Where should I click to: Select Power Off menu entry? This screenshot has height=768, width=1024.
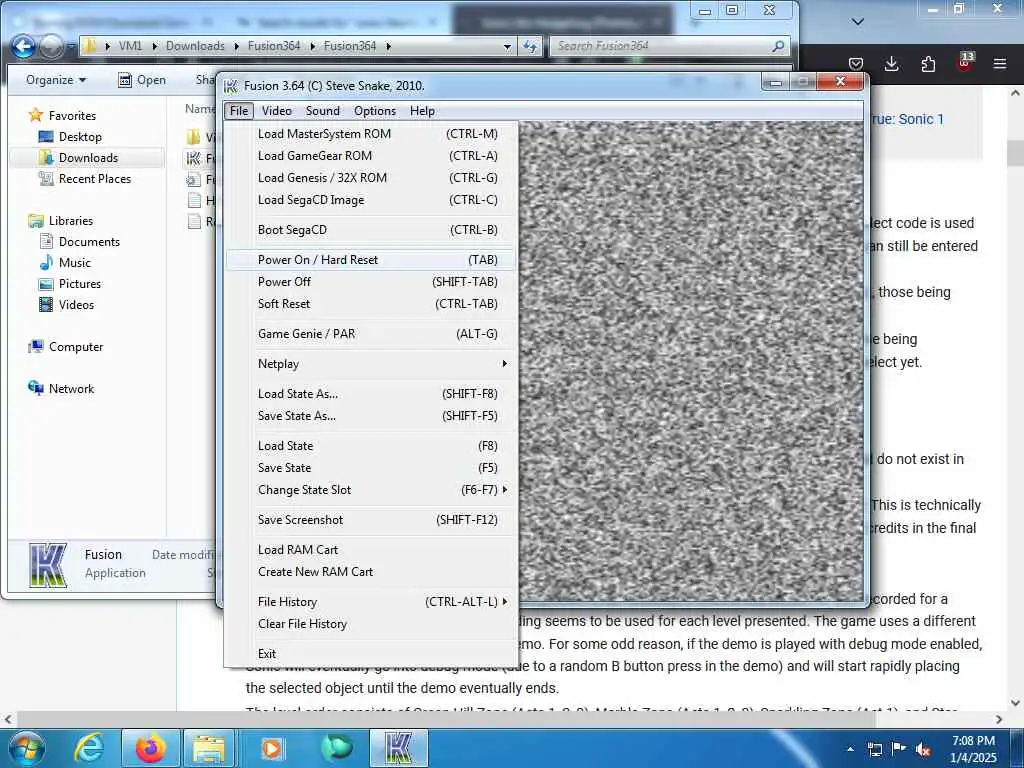(371, 281)
